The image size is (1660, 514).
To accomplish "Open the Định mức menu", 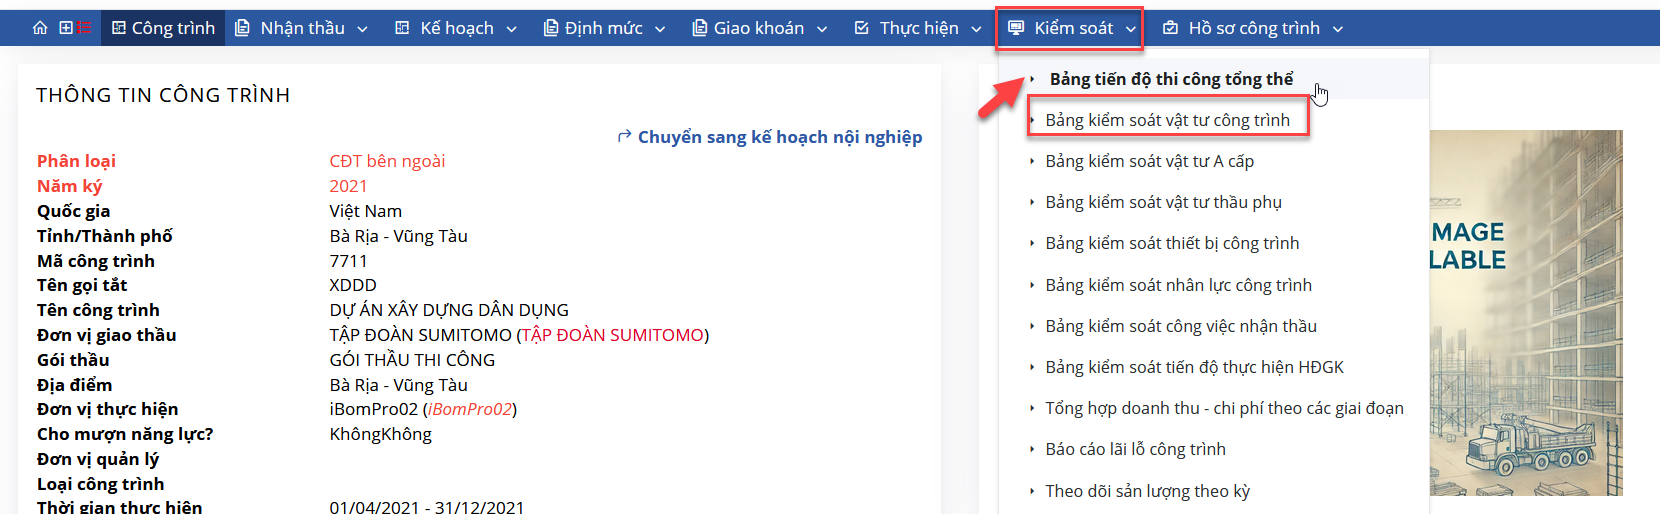I will (604, 28).
